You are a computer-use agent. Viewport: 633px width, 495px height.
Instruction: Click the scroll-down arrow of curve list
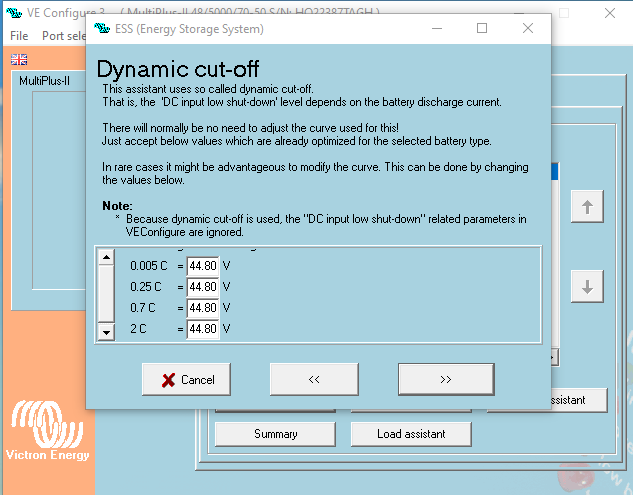[106, 332]
